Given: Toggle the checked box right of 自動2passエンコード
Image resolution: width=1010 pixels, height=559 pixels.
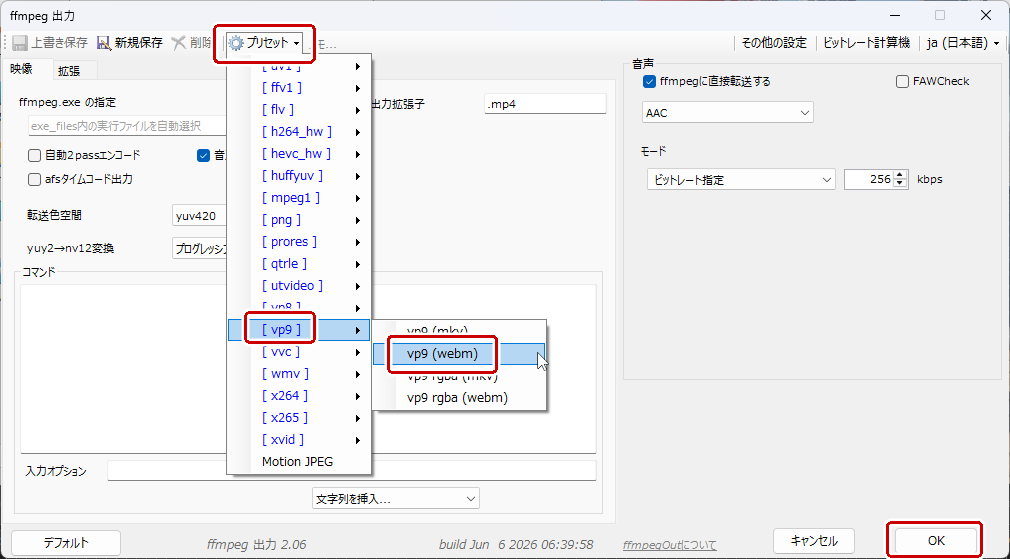Looking at the screenshot, I should click(x=204, y=155).
